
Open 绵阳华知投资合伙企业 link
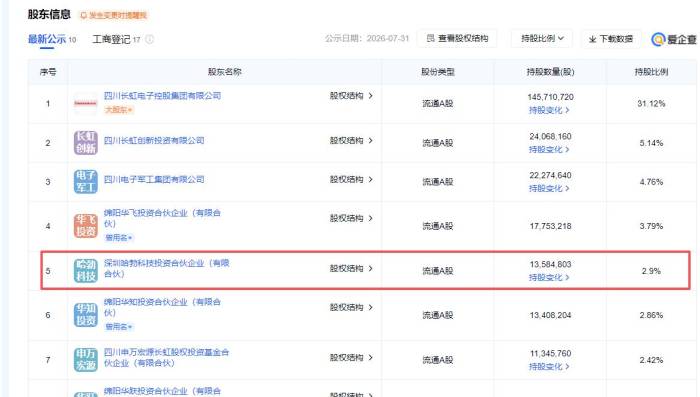coord(162,307)
